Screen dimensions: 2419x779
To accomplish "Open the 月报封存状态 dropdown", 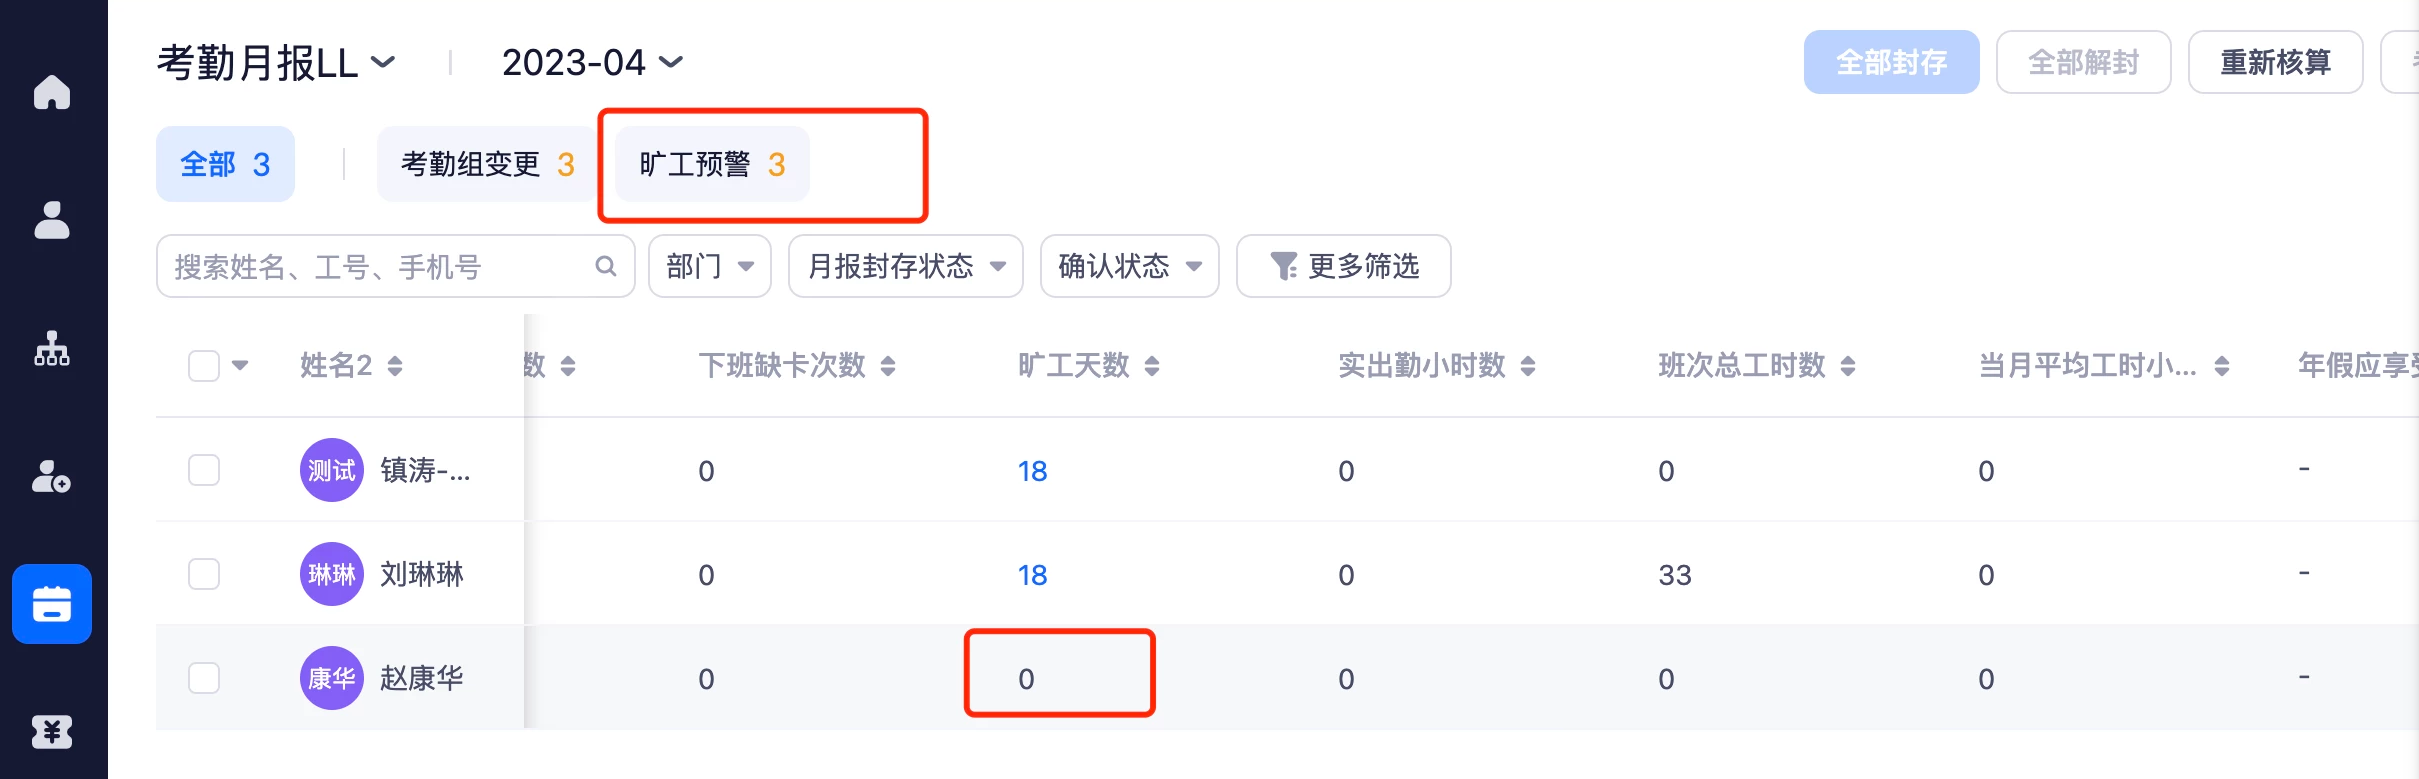I will coord(906,266).
